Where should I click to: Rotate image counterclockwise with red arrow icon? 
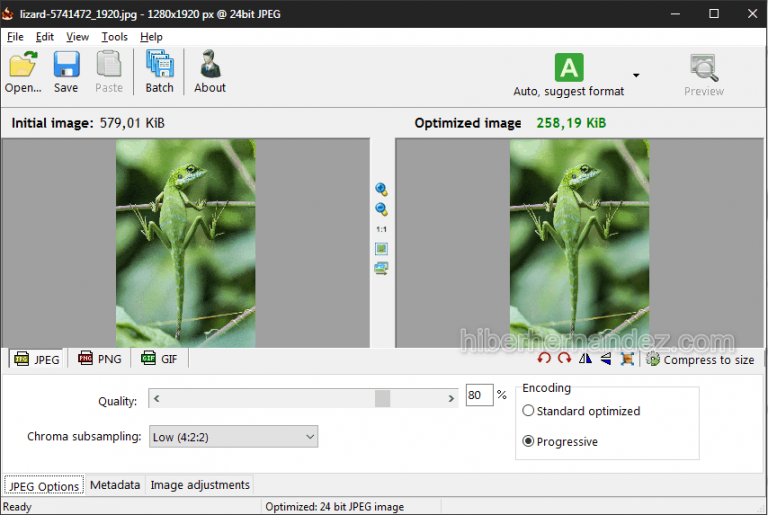click(x=545, y=359)
